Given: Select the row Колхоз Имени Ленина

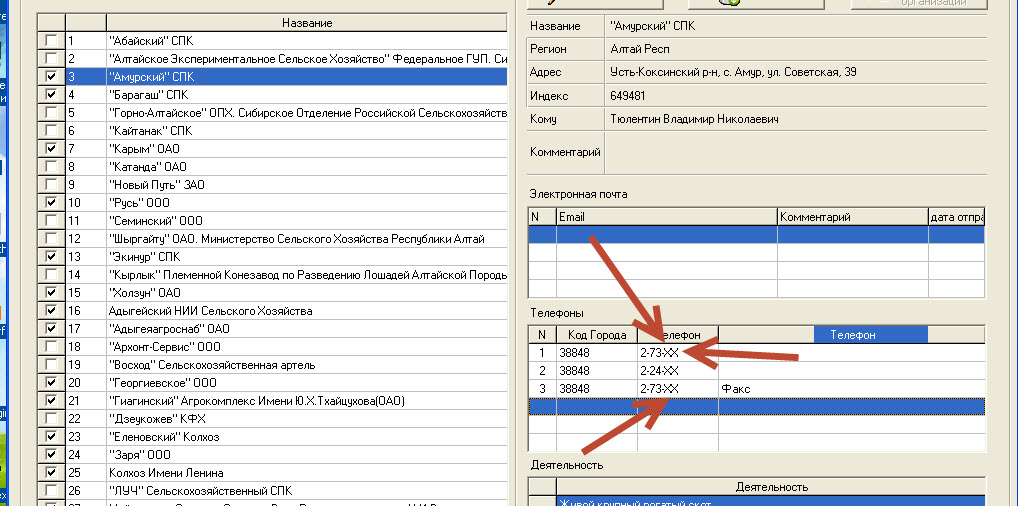Looking at the screenshot, I should 300,473.
